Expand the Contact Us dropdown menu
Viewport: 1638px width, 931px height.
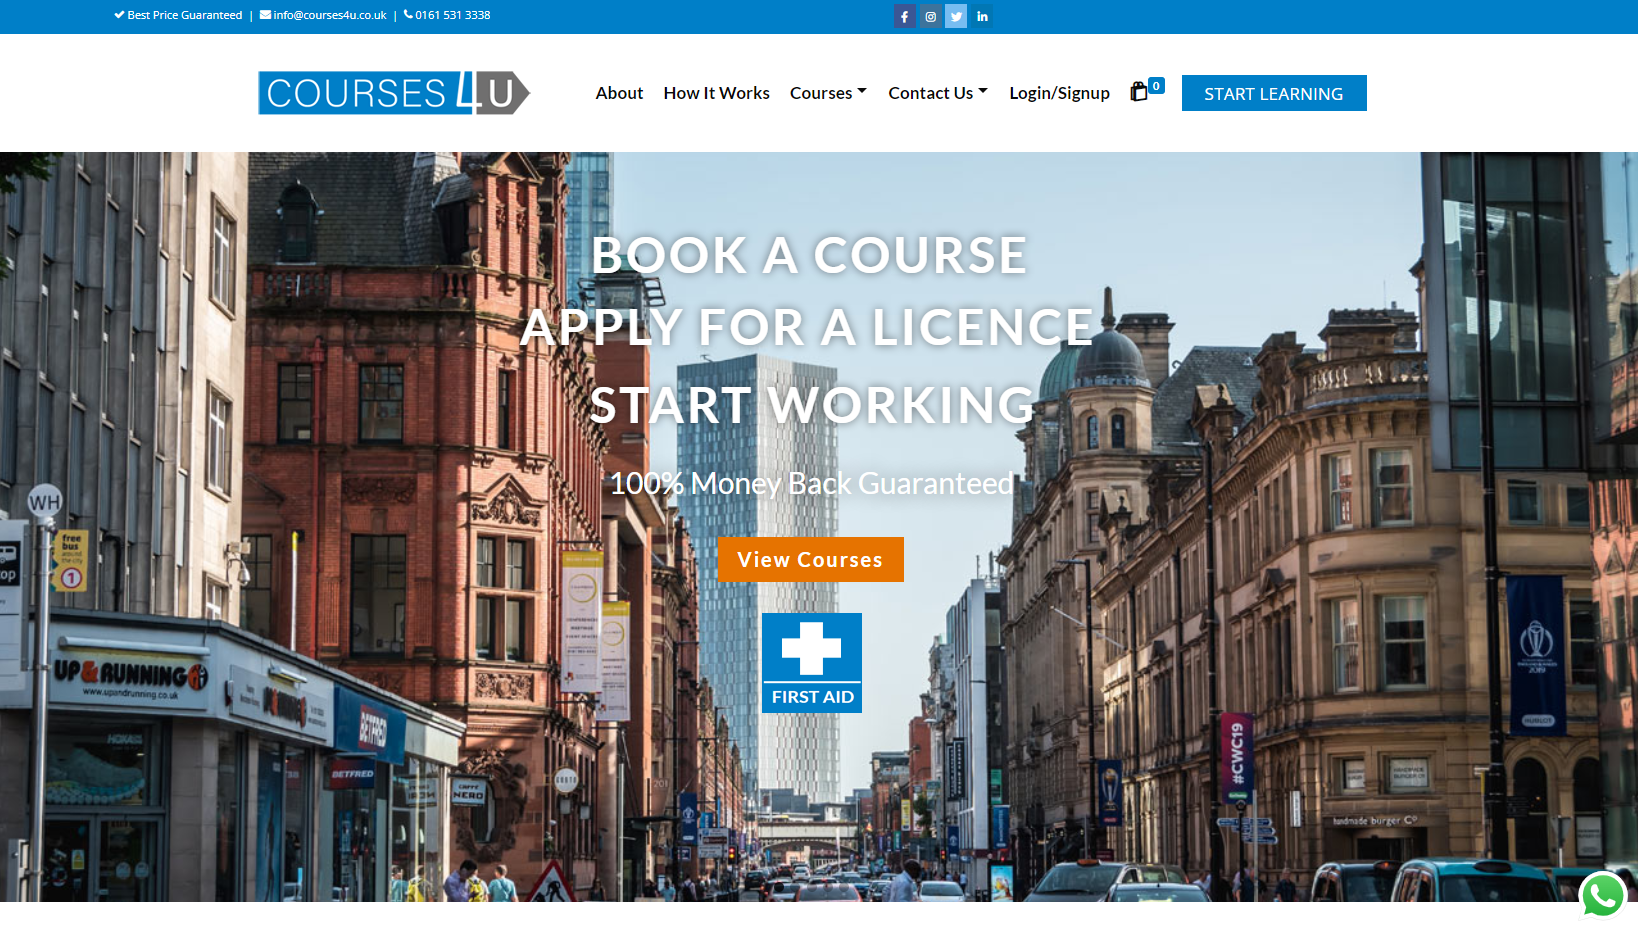[930, 92]
